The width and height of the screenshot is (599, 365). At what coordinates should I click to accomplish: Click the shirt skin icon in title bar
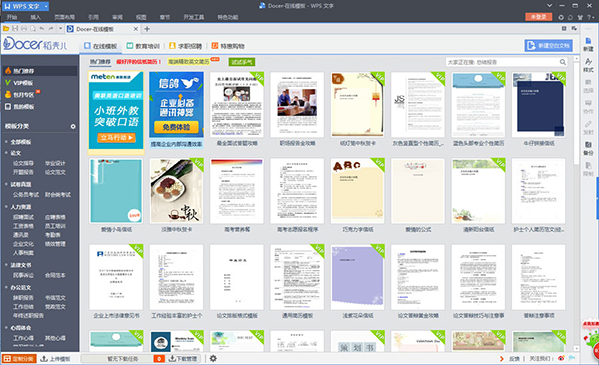(580, 17)
